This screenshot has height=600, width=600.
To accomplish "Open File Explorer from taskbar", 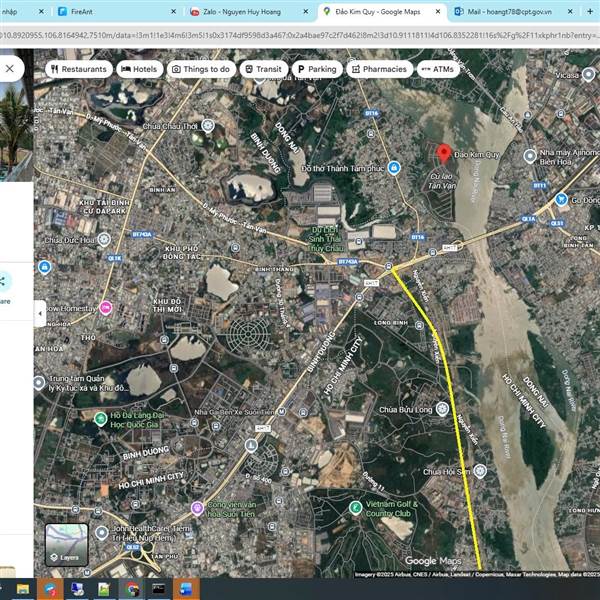I will [23, 589].
